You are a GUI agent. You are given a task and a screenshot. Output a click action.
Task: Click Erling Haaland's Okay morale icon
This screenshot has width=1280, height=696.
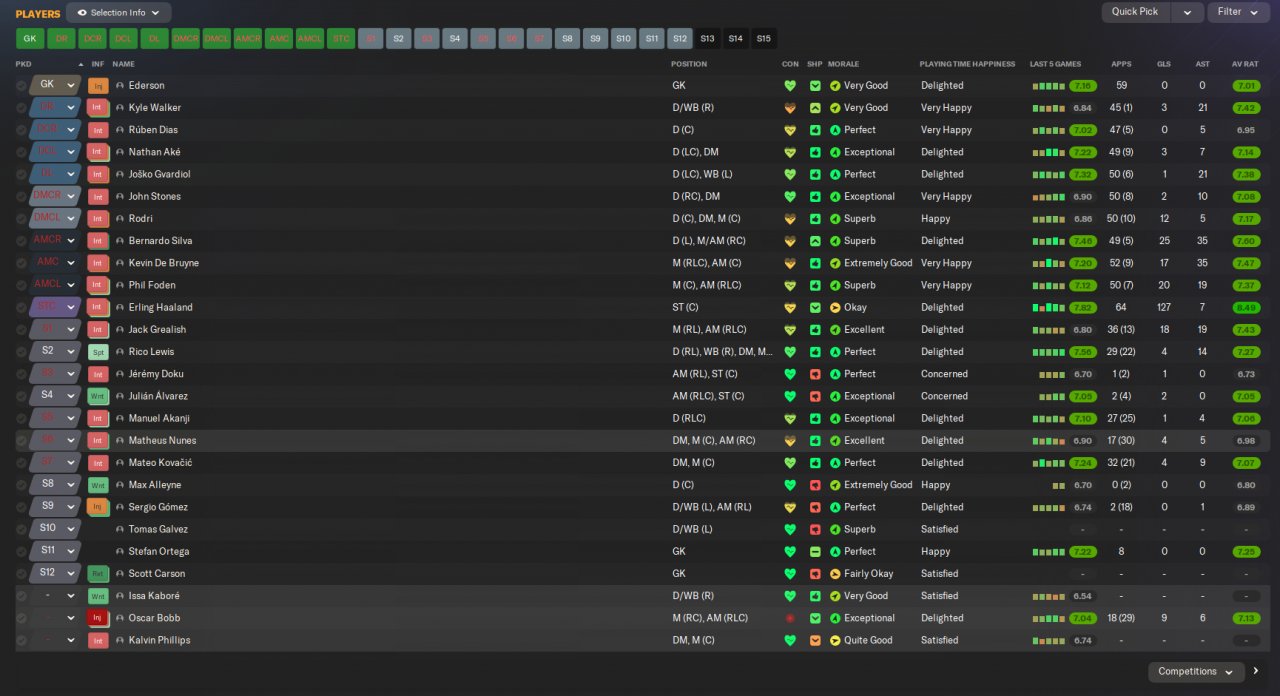[835, 308]
